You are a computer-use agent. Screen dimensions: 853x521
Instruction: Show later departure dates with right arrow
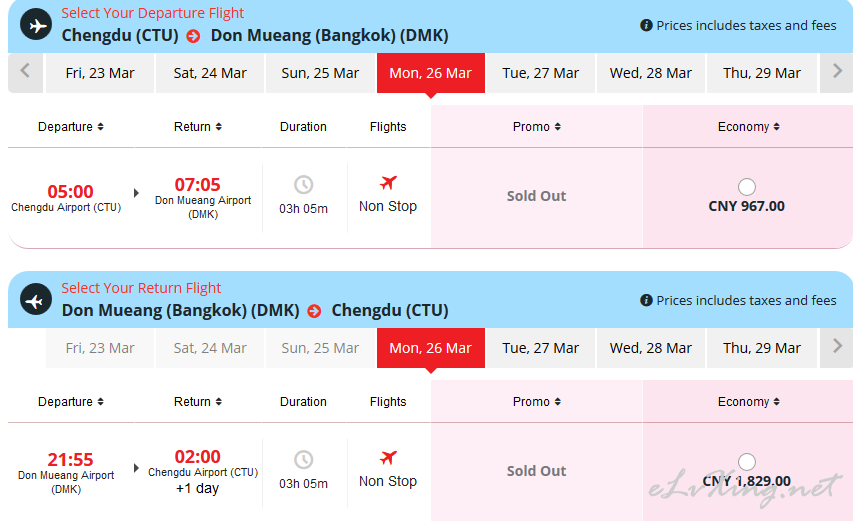point(837,71)
